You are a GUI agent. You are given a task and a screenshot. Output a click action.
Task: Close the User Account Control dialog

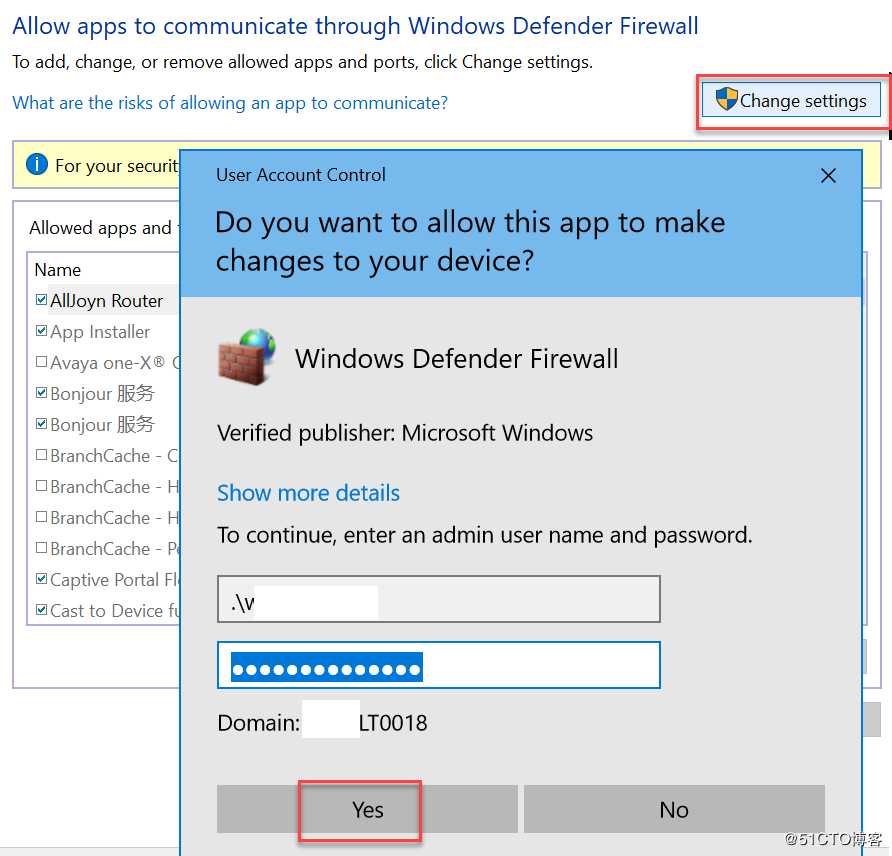point(828,176)
